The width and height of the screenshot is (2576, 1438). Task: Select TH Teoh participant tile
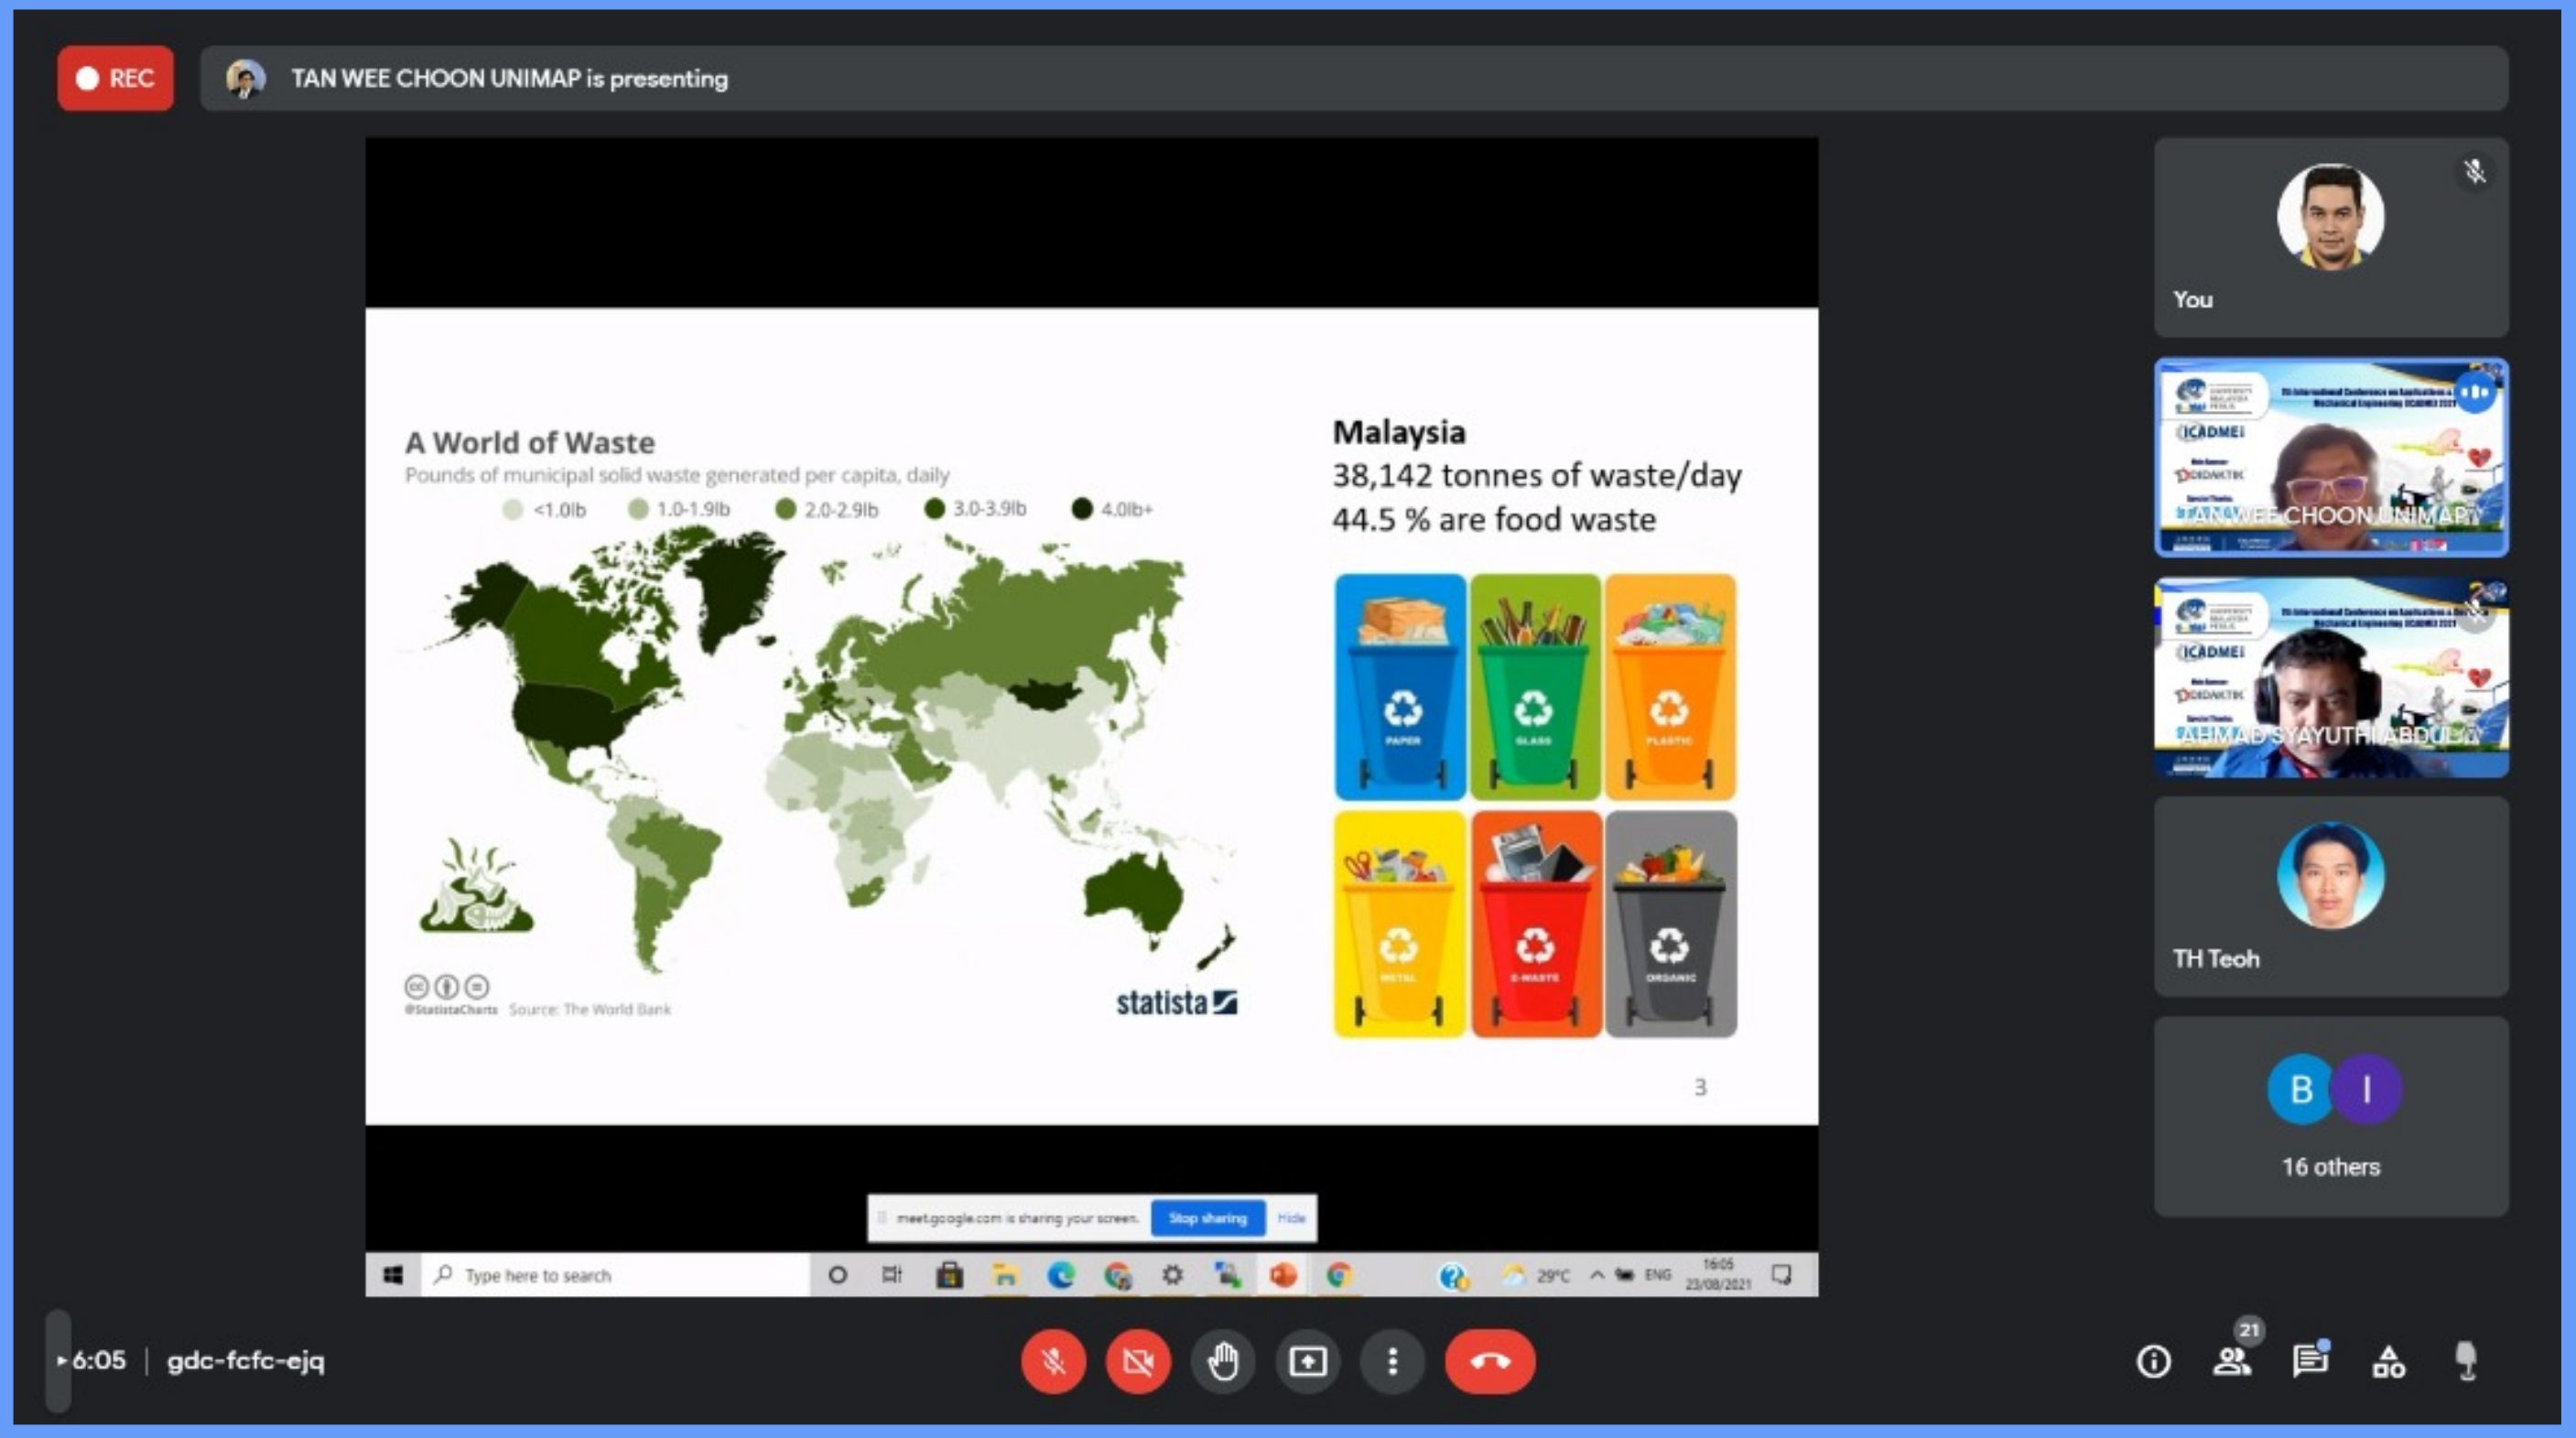[x=2330, y=897]
